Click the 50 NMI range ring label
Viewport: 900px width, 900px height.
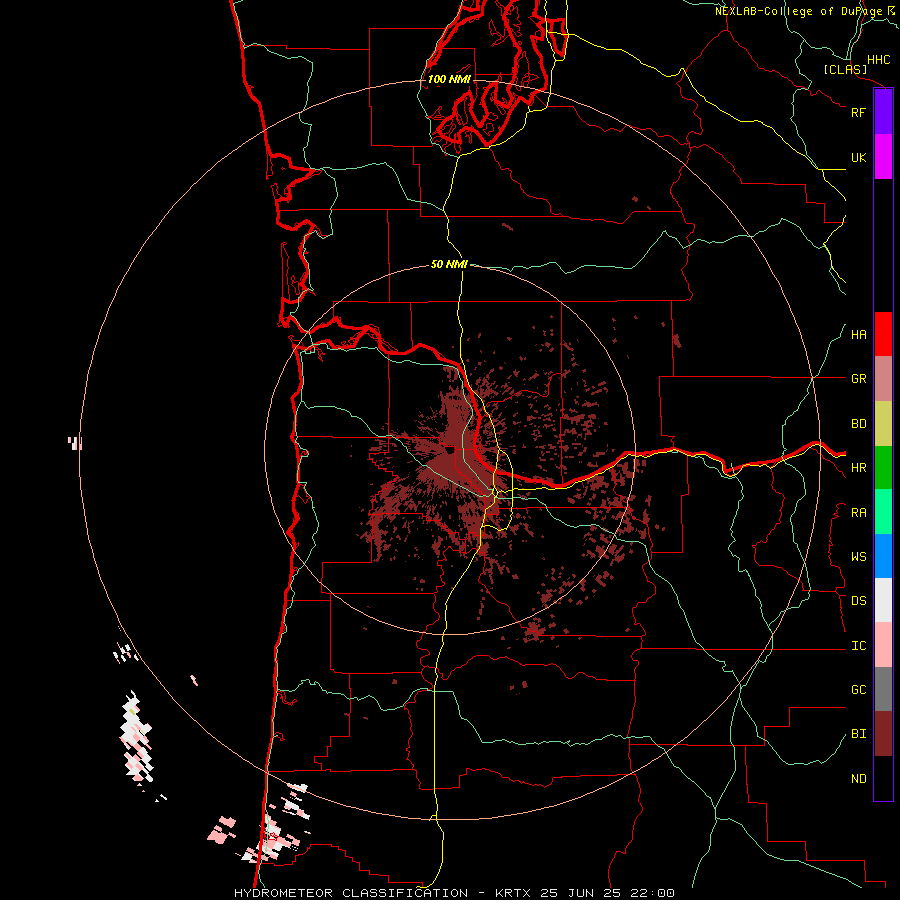[449, 264]
